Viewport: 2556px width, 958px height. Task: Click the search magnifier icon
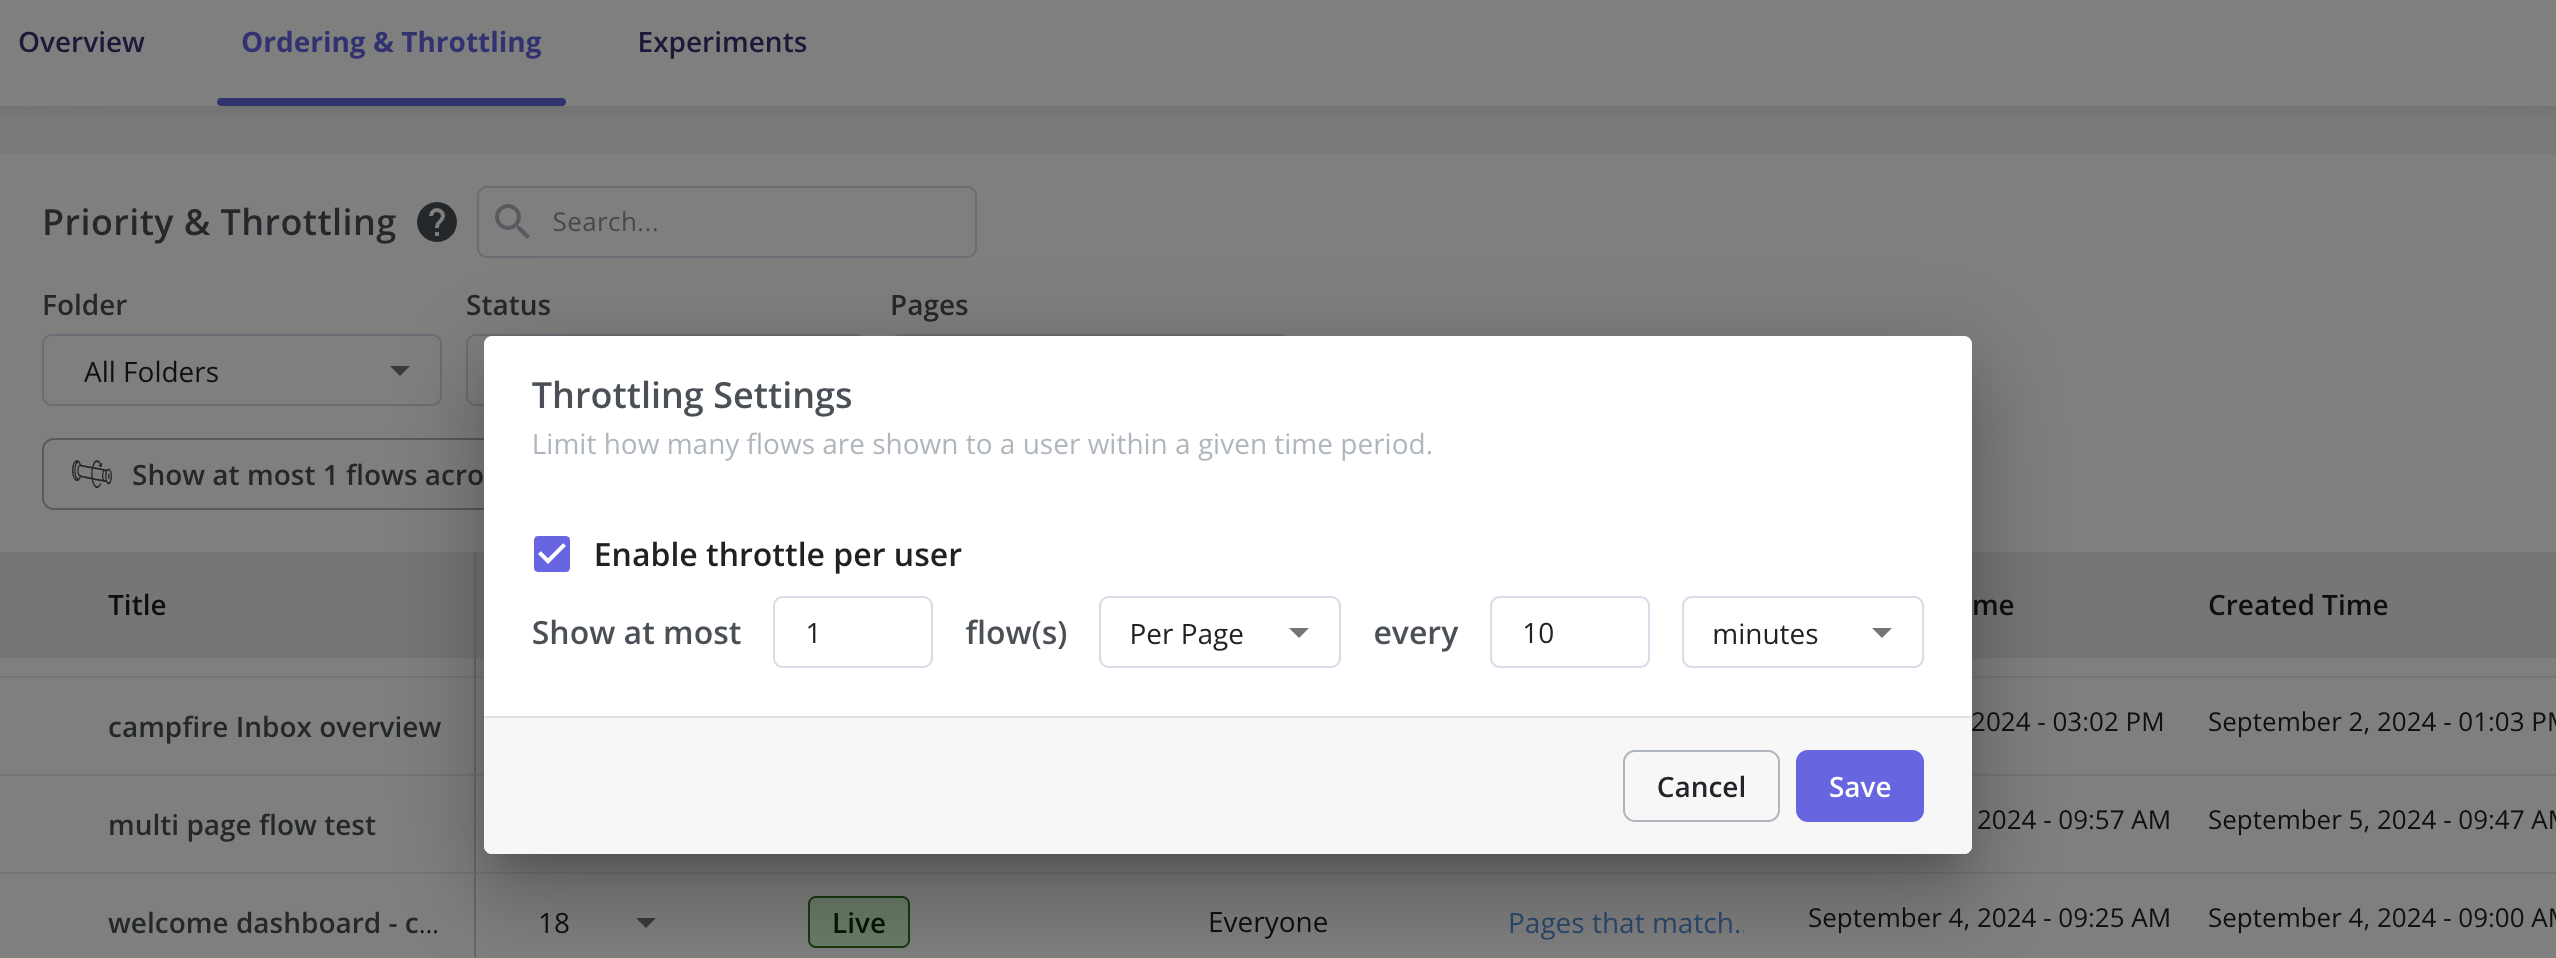(512, 221)
